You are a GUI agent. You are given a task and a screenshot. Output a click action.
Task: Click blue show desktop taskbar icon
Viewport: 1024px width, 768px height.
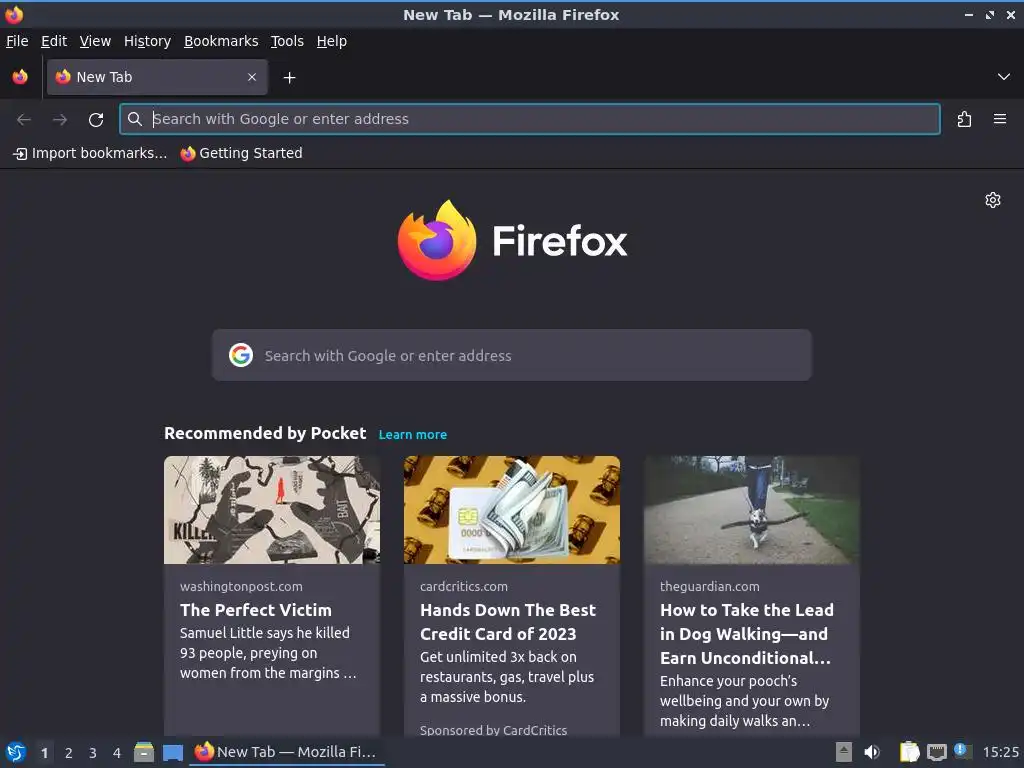click(172, 752)
